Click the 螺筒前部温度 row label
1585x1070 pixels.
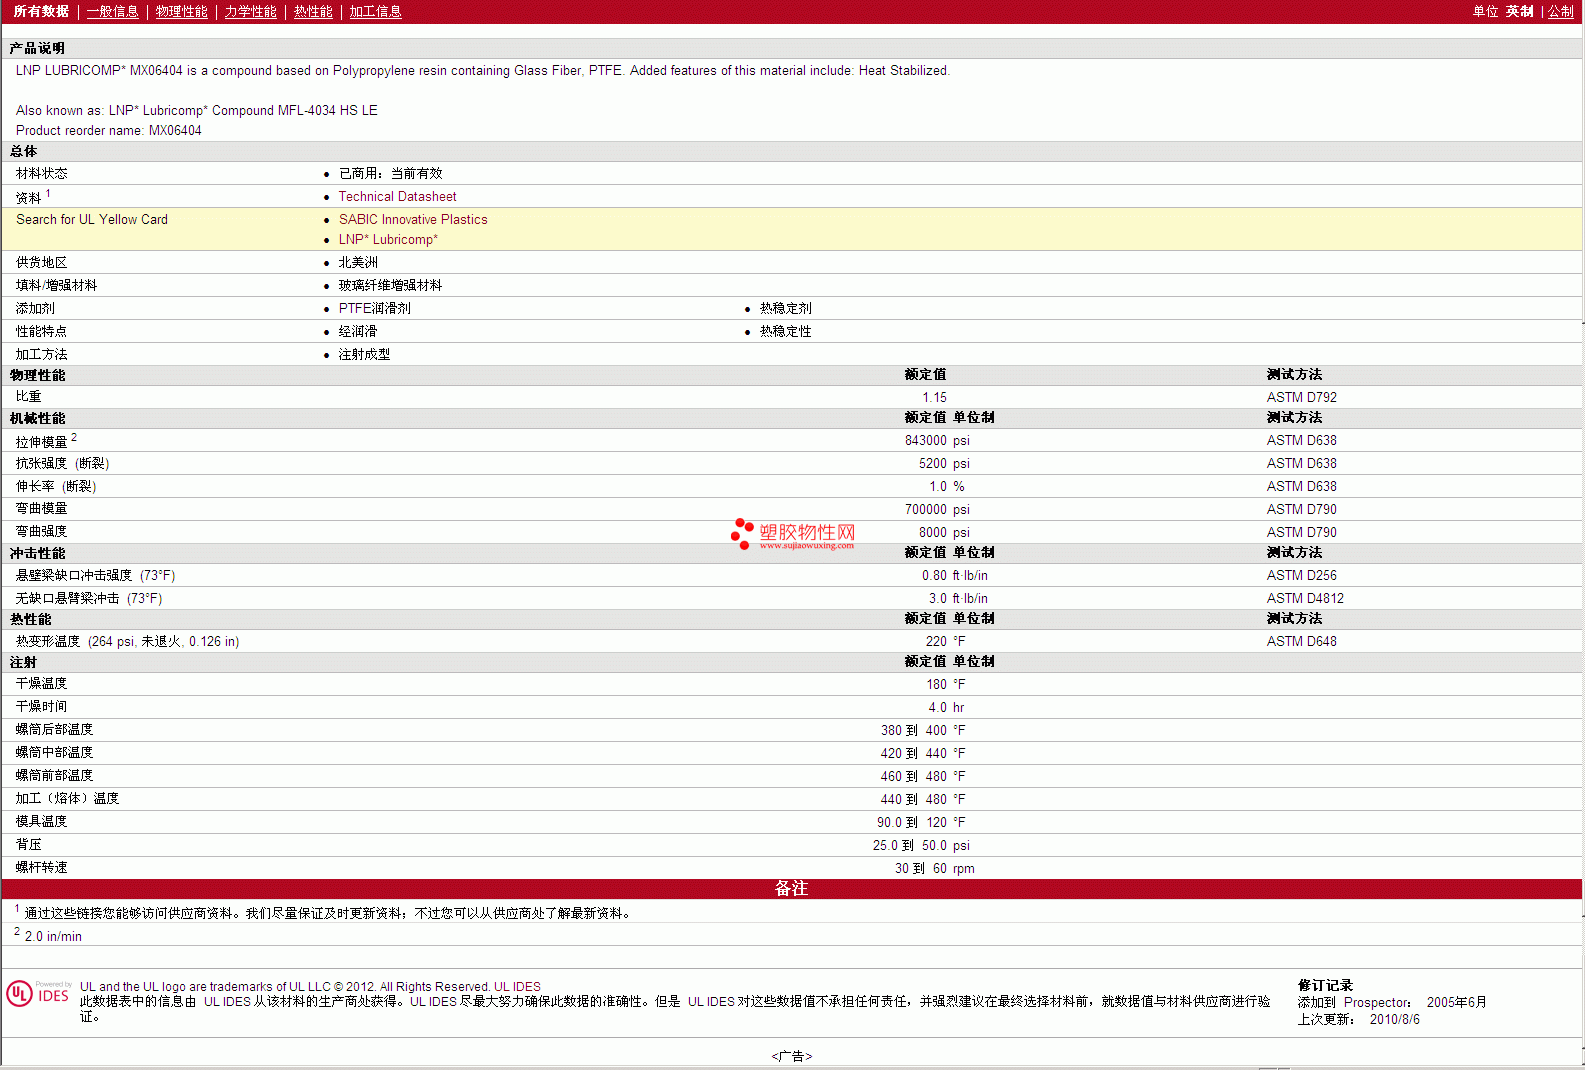click(x=55, y=776)
